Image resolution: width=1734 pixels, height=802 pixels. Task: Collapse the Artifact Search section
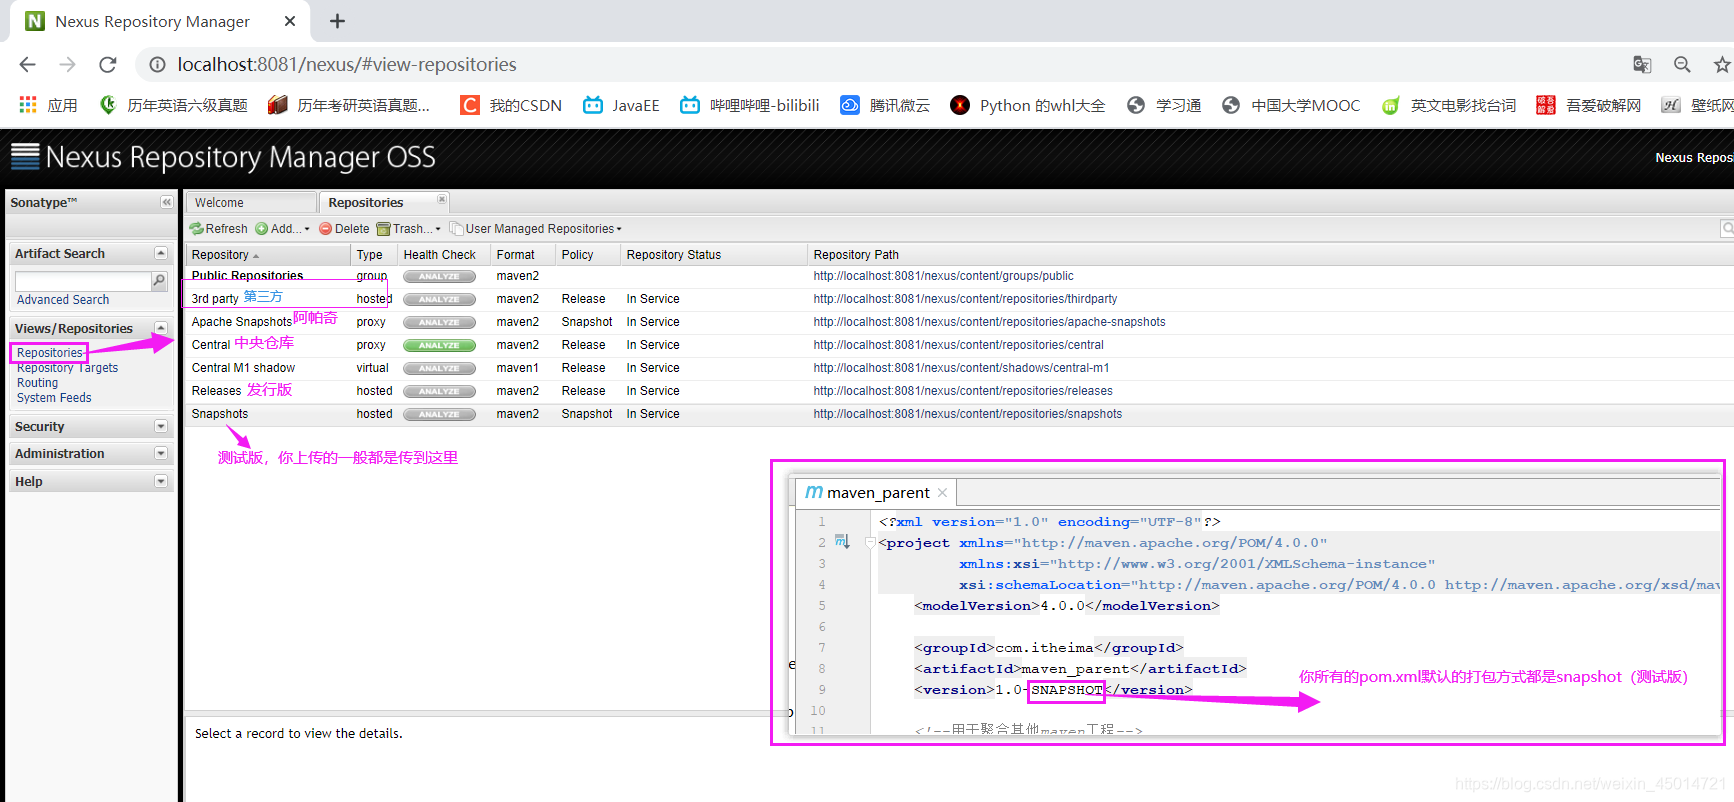160,253
